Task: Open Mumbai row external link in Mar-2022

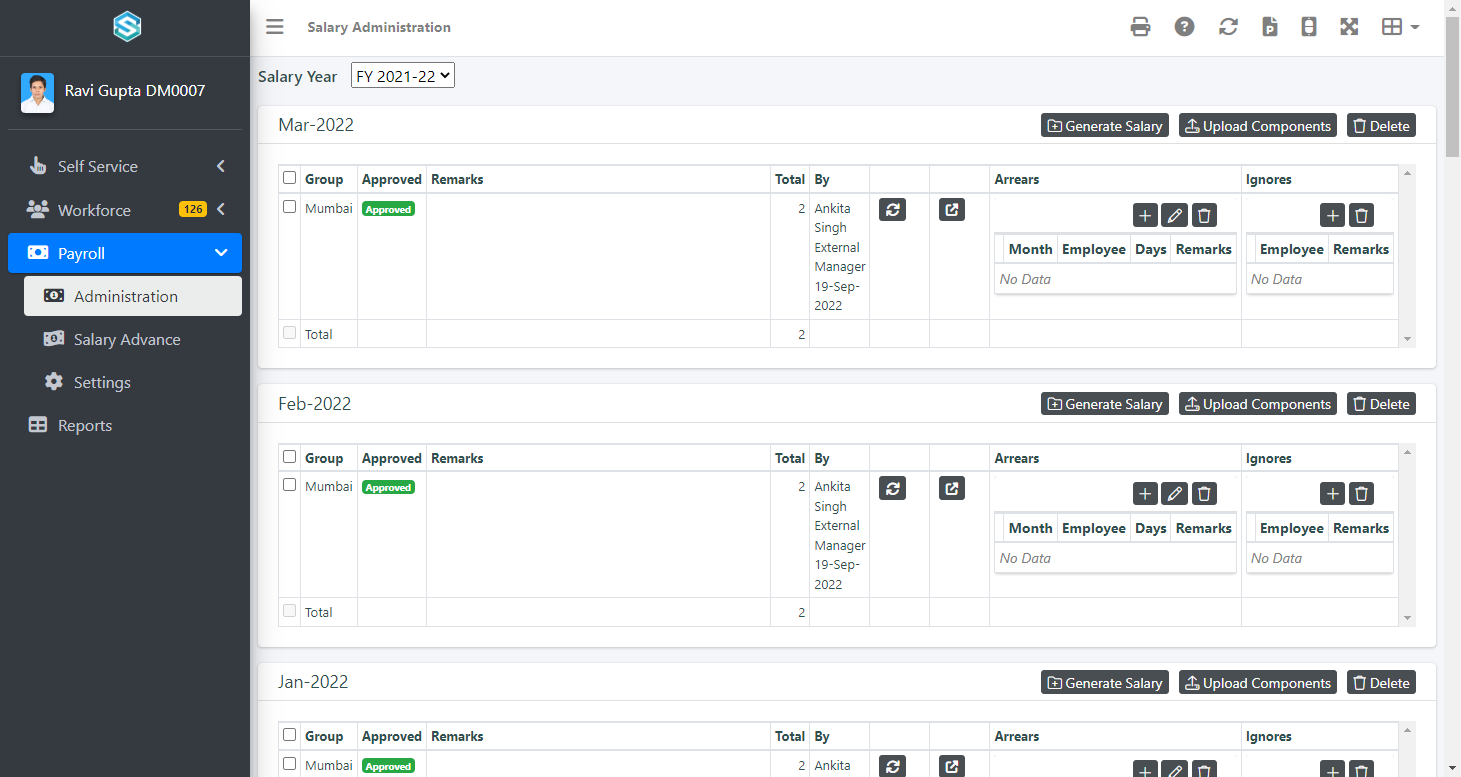Action: pyautogui.click(x=952, y=210)
